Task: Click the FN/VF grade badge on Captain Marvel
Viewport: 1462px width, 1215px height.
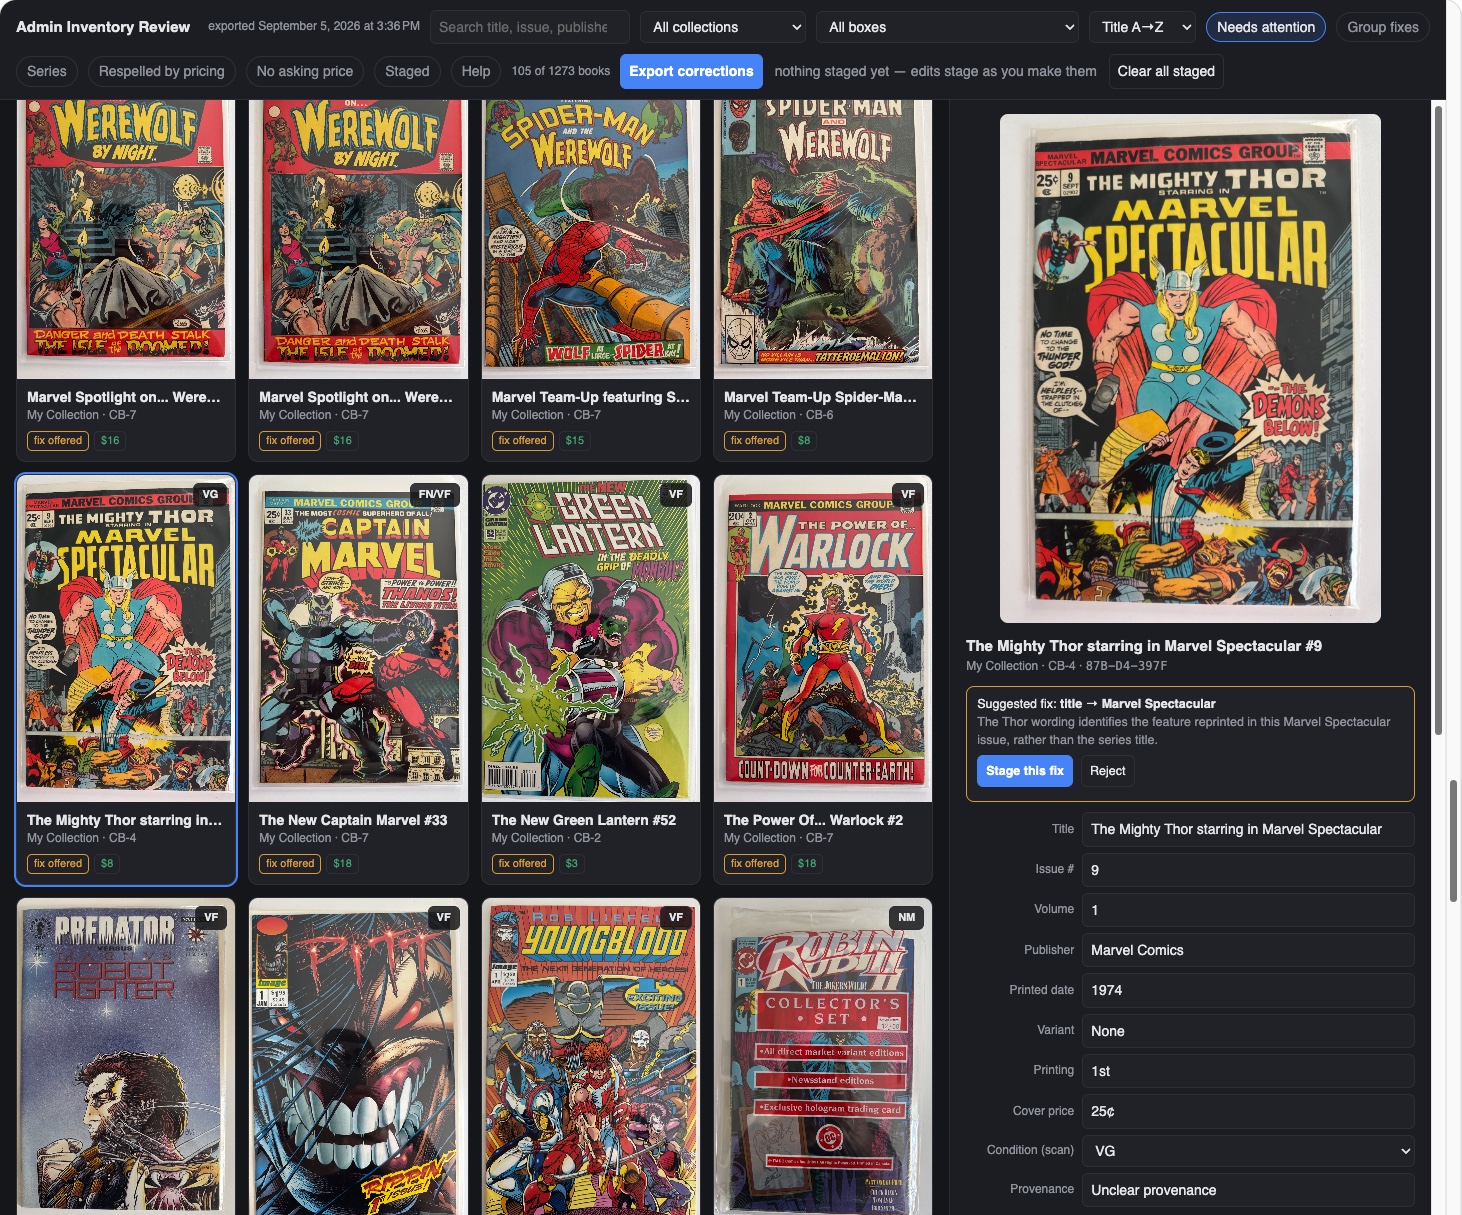Action: pos(435,494)
